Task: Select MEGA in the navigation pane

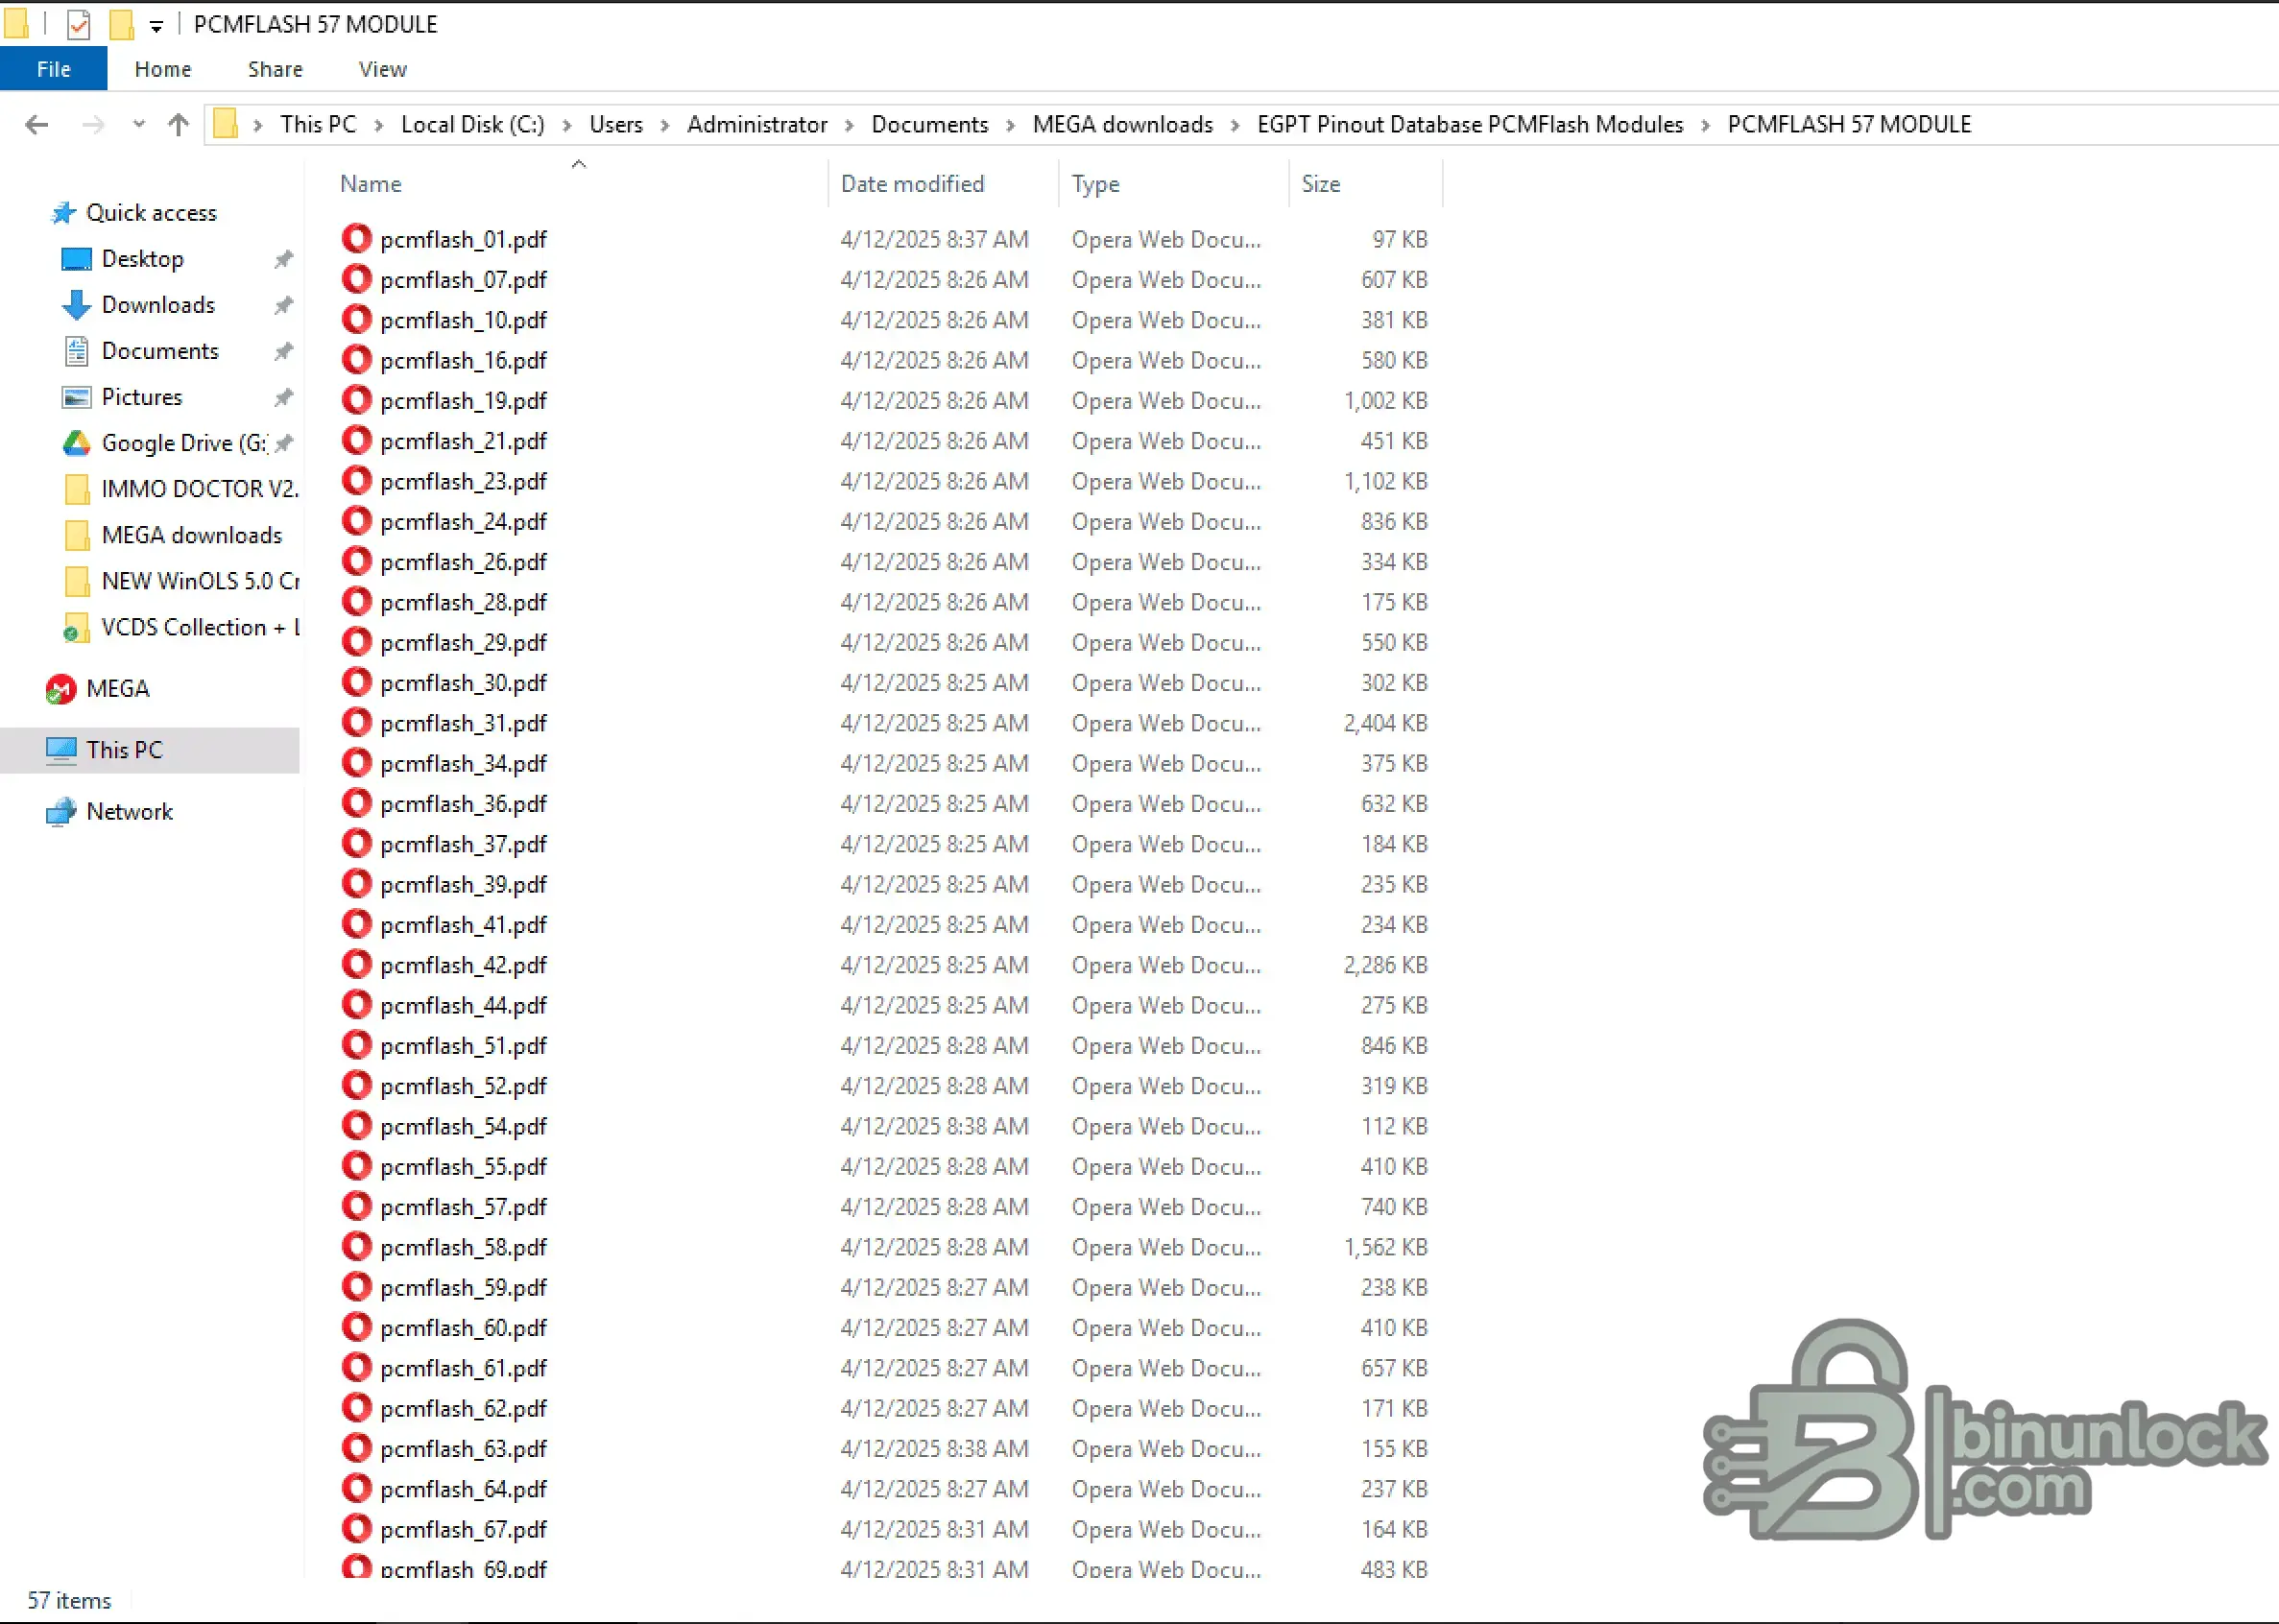Action: click(117, 689)
